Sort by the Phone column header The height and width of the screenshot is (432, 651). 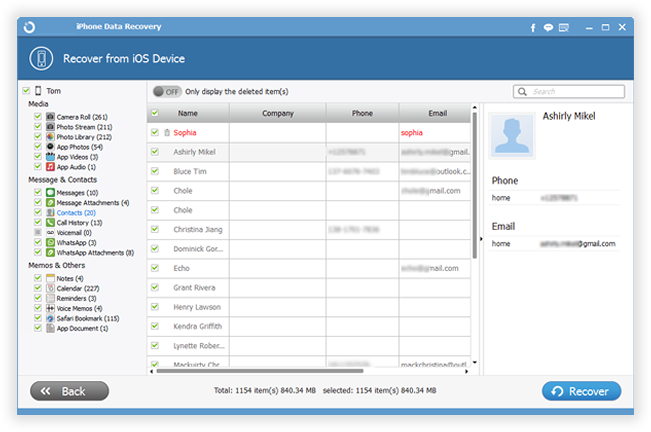coord(362,113)
